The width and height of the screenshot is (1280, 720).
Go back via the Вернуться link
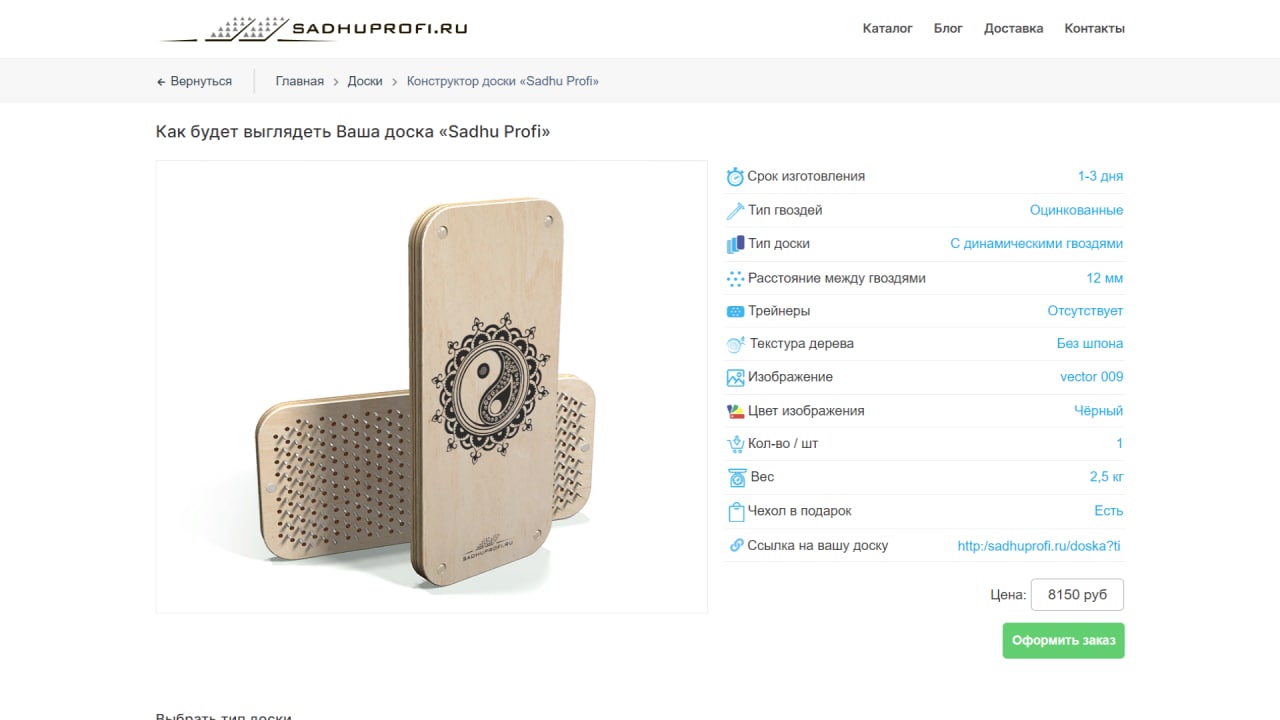click(195, 81)
